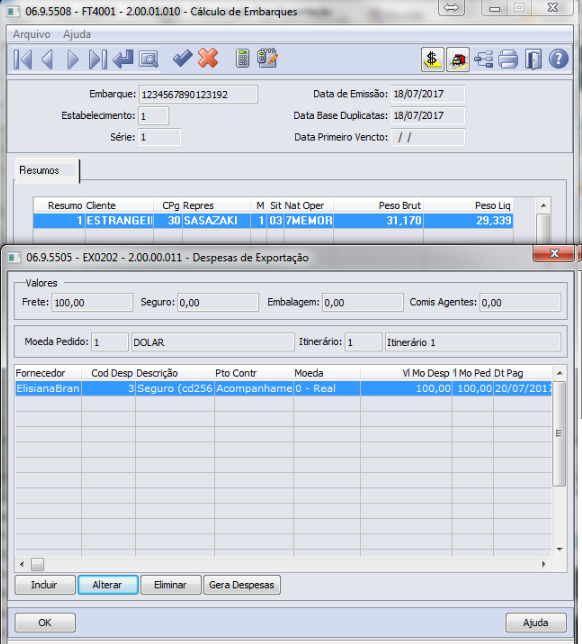582x644 pixels.
Task: Click the Estabelecimento field
Action: [153, 116]
